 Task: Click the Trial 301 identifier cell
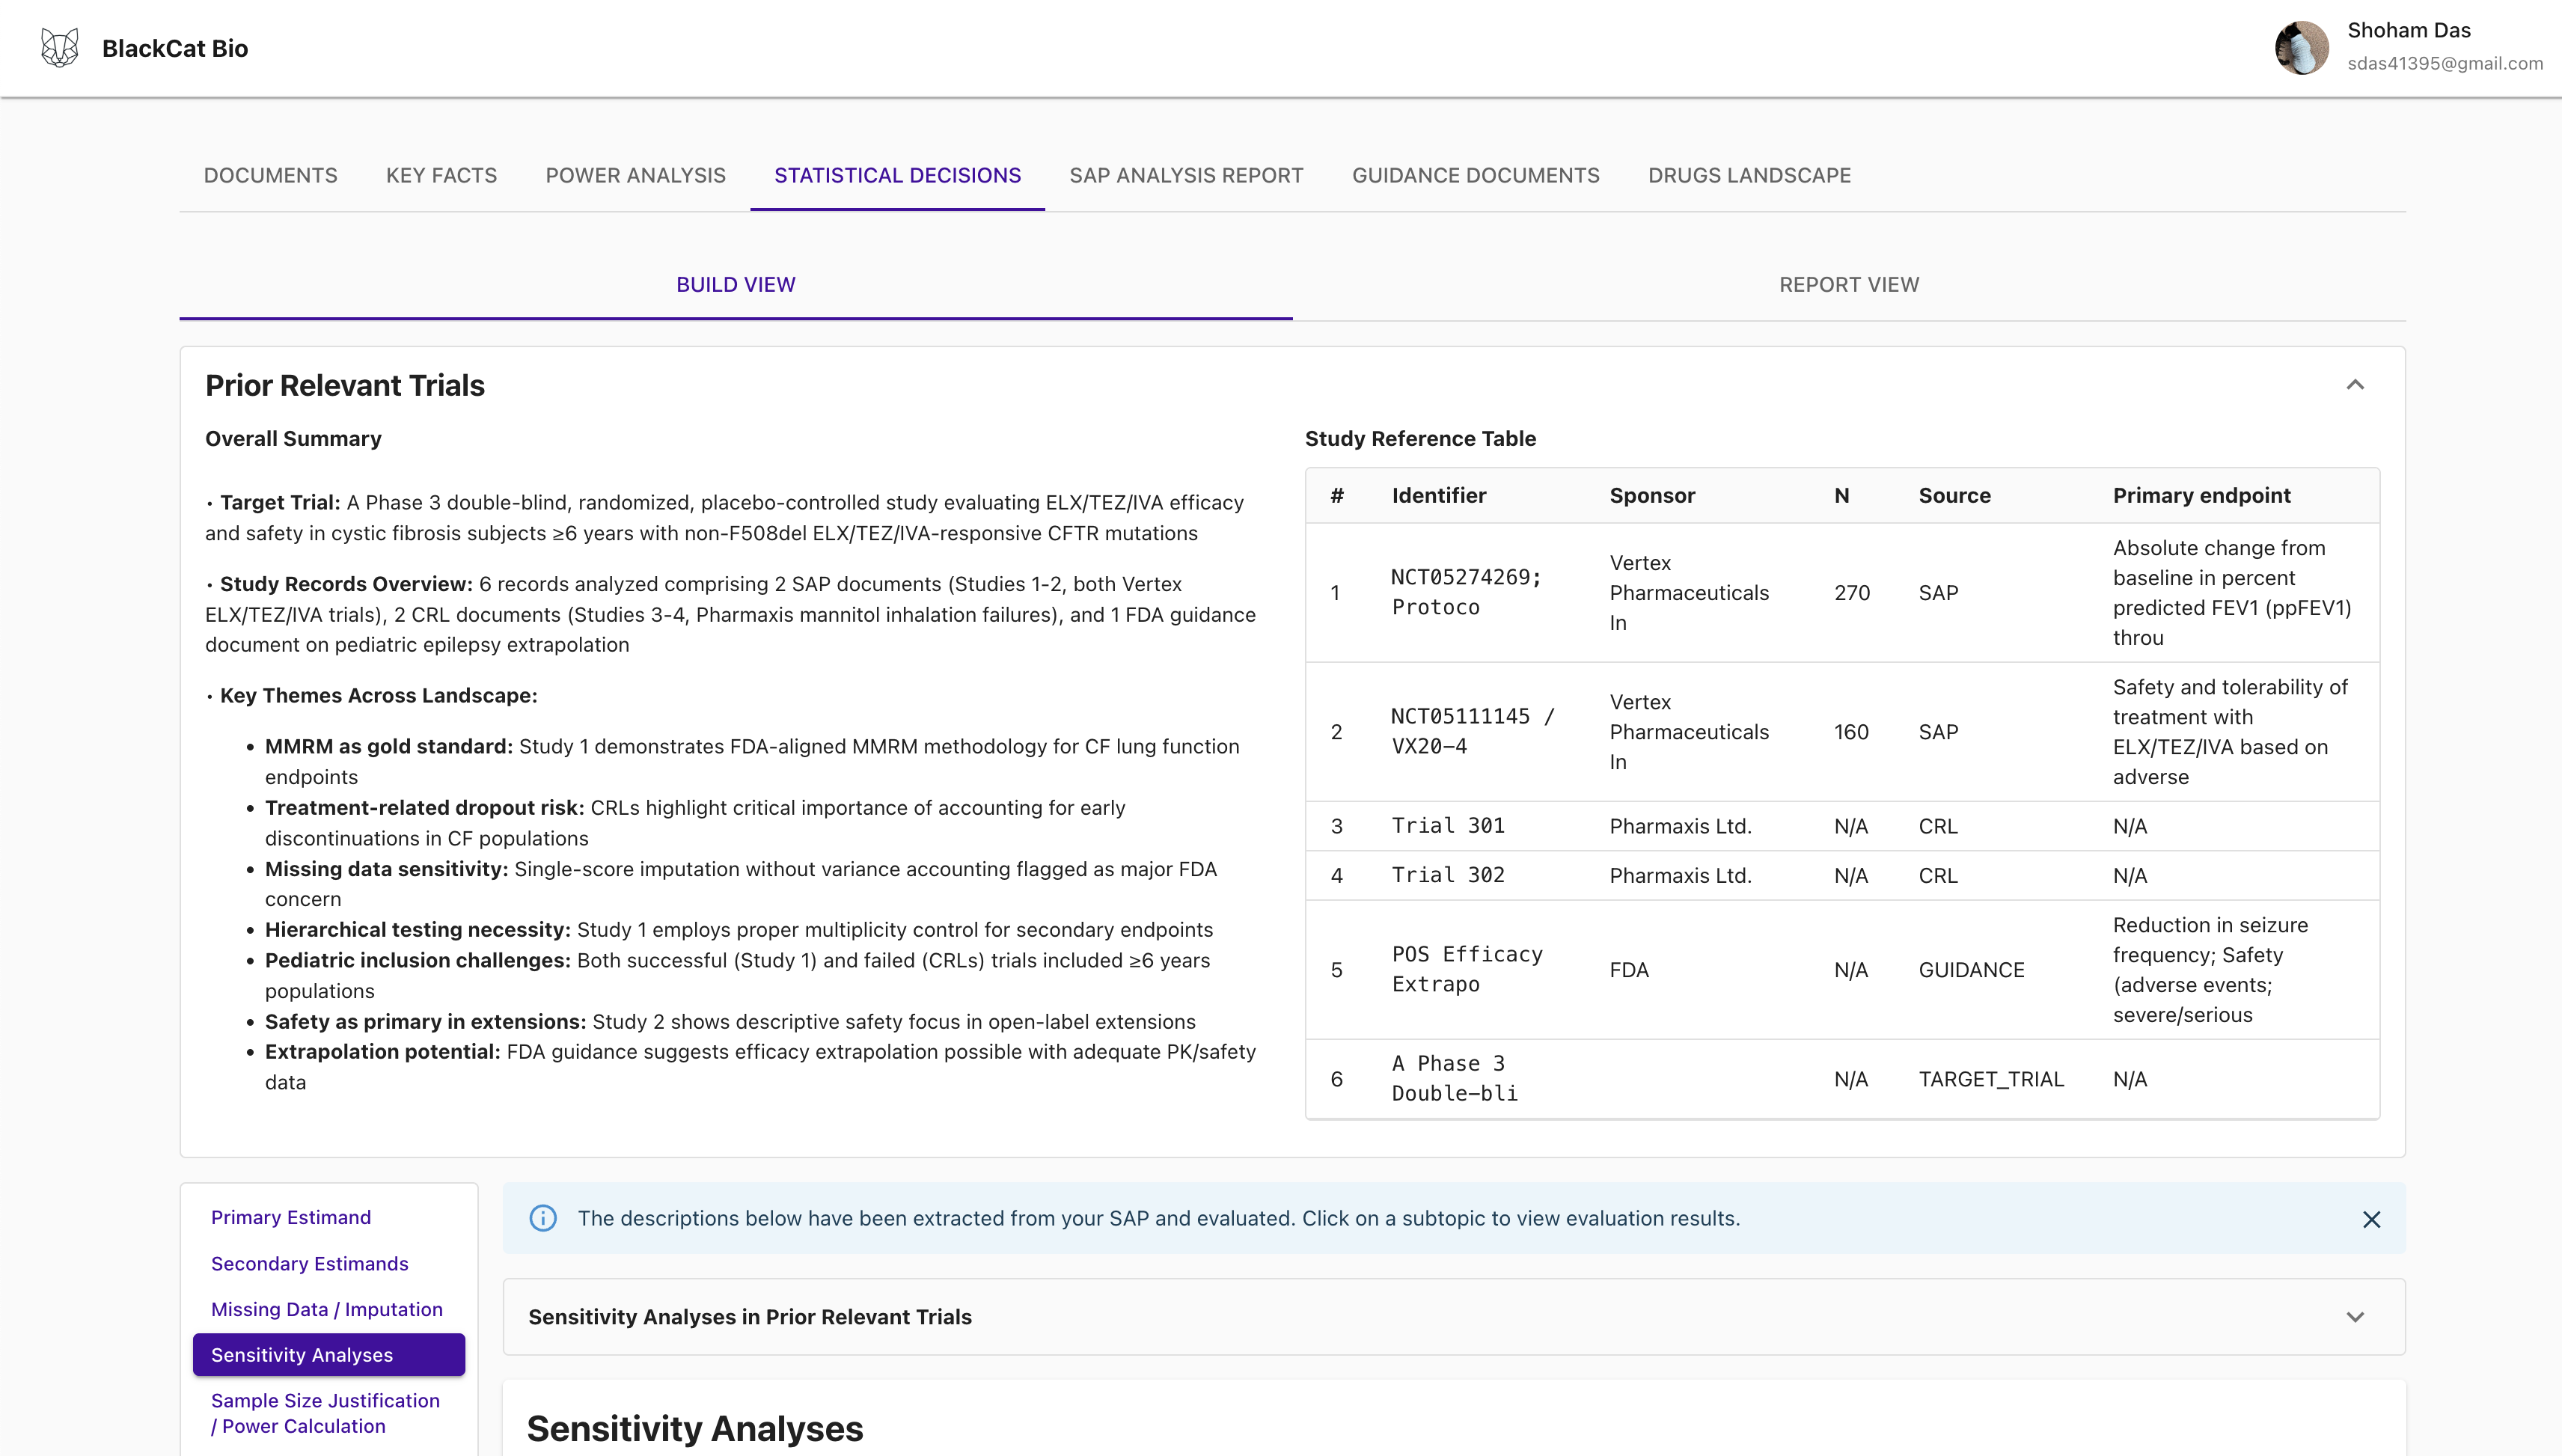[1448, 826]
